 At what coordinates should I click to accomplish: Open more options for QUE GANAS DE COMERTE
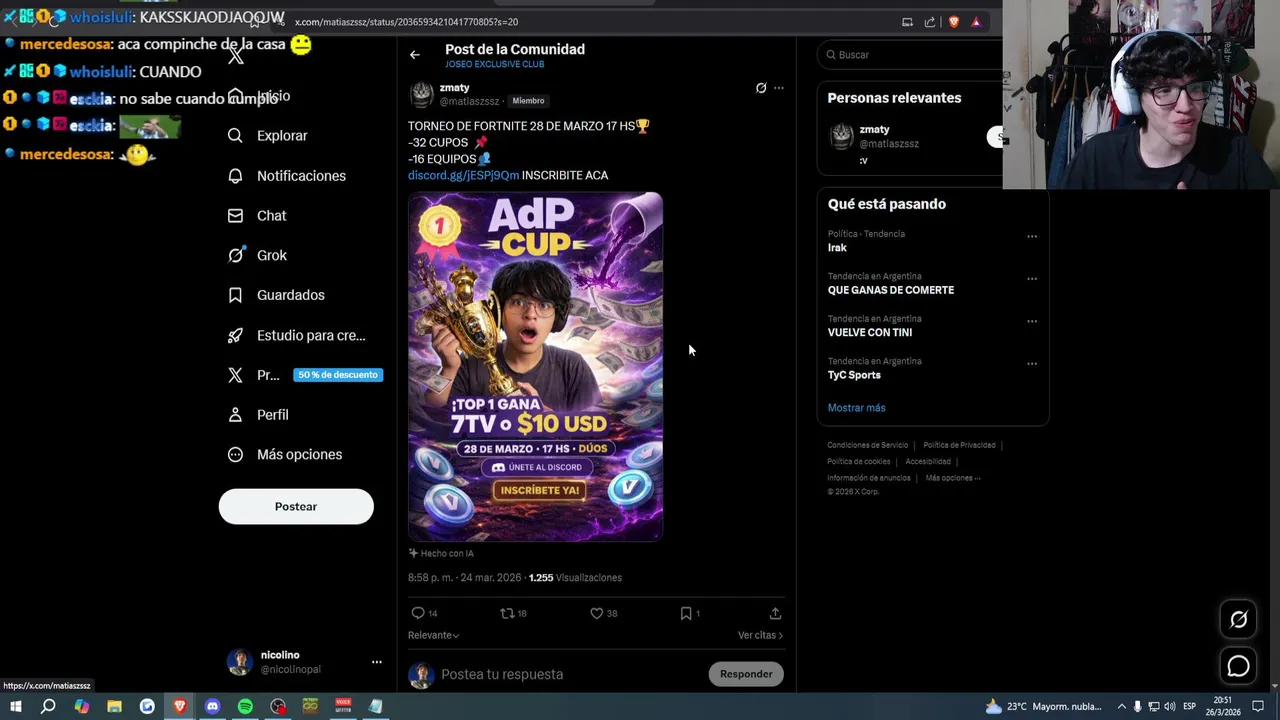coord(1032,279)
